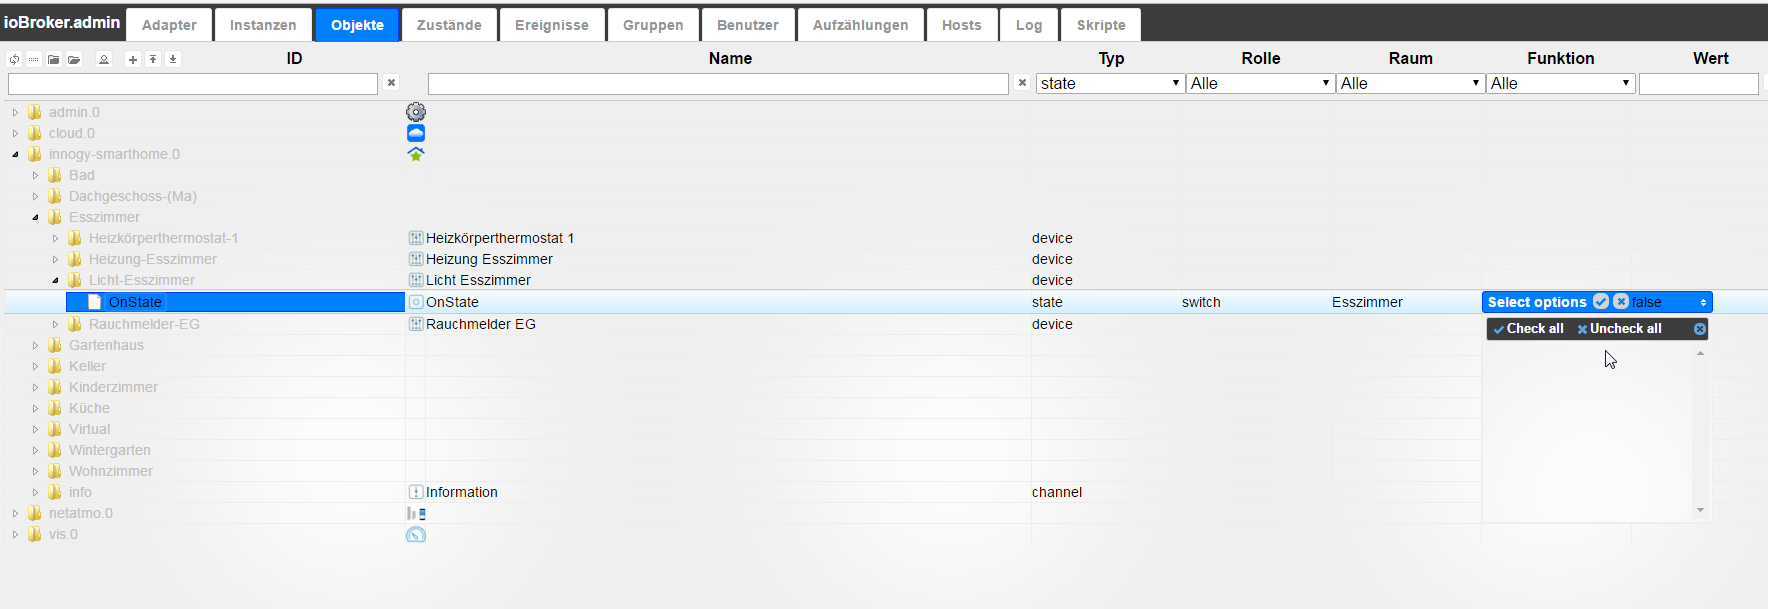The image size is (1768, 609).
Task: Uncheck all options in dropdown popup
Action: pyautogui.click(x=1620, y=329)
